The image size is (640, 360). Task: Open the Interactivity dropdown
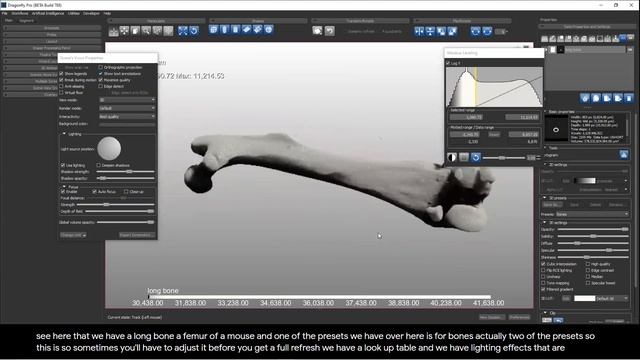click(127, 116)
